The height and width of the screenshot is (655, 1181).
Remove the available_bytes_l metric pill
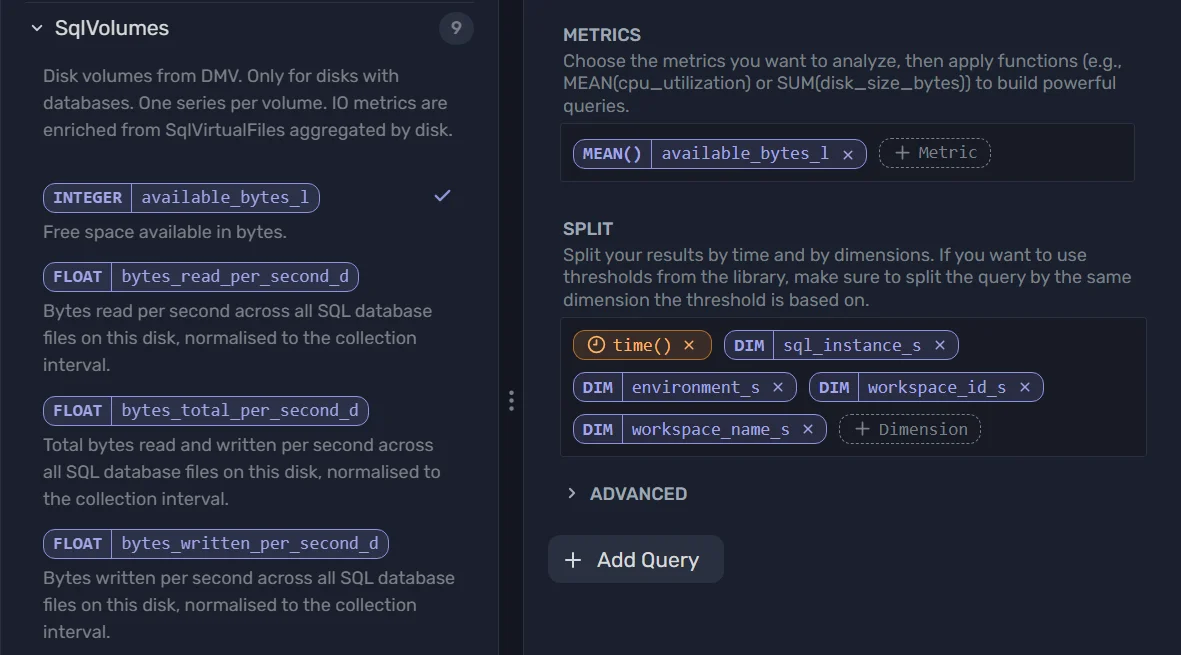[847, 154]
